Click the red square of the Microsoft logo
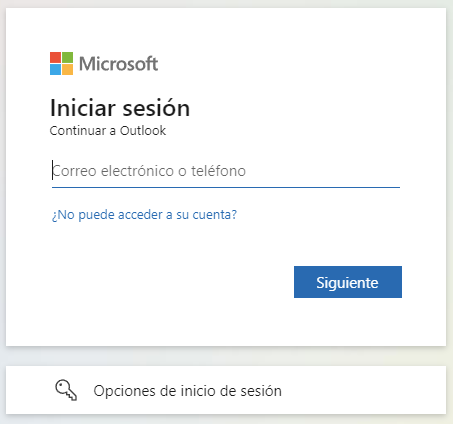The height and width of the screenshot is (424, 453). tap(55, 57)
